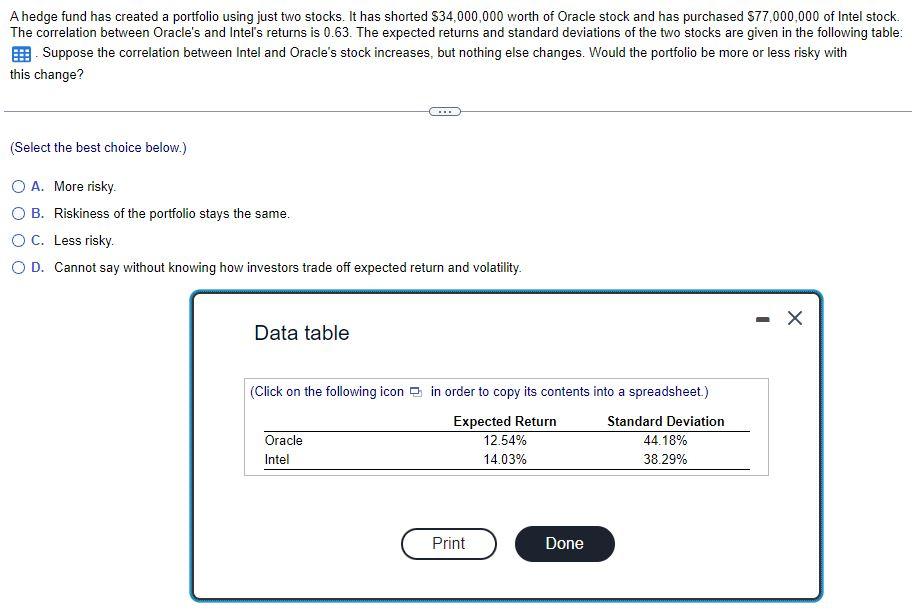Click the Expected Return column header

click(504, 421)
